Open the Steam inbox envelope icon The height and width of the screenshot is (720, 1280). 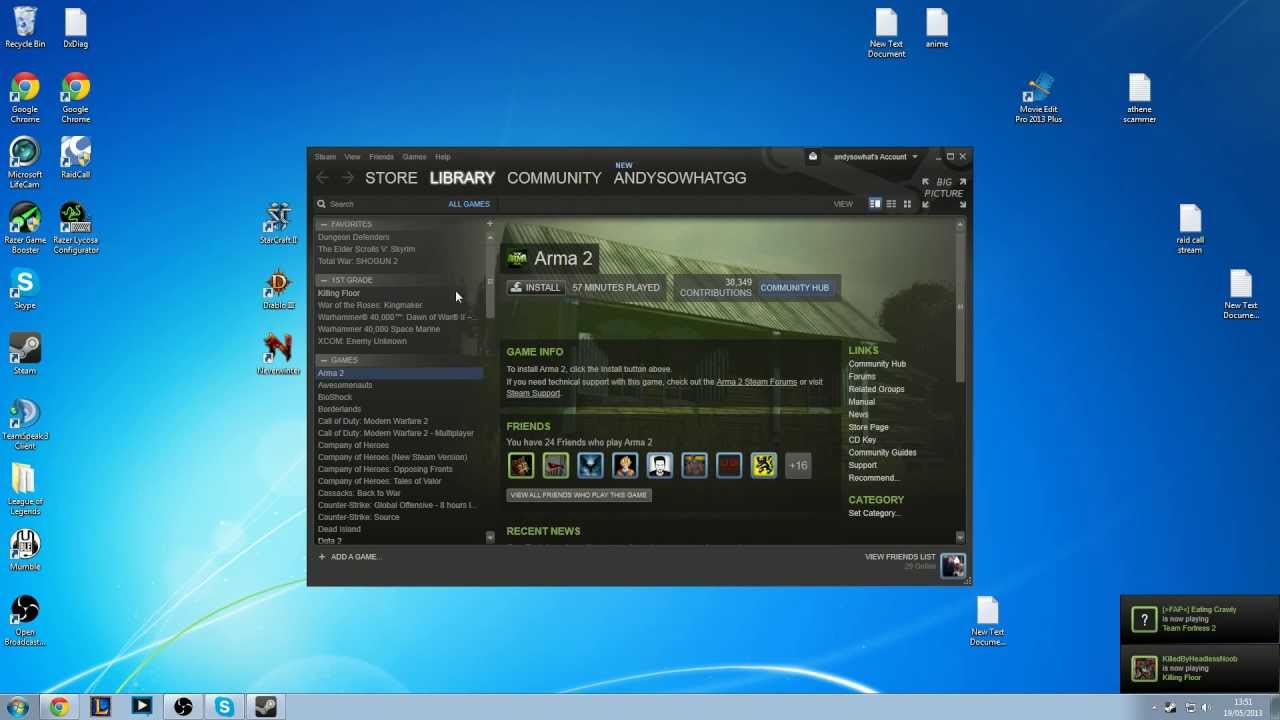[x=813, y=157]
